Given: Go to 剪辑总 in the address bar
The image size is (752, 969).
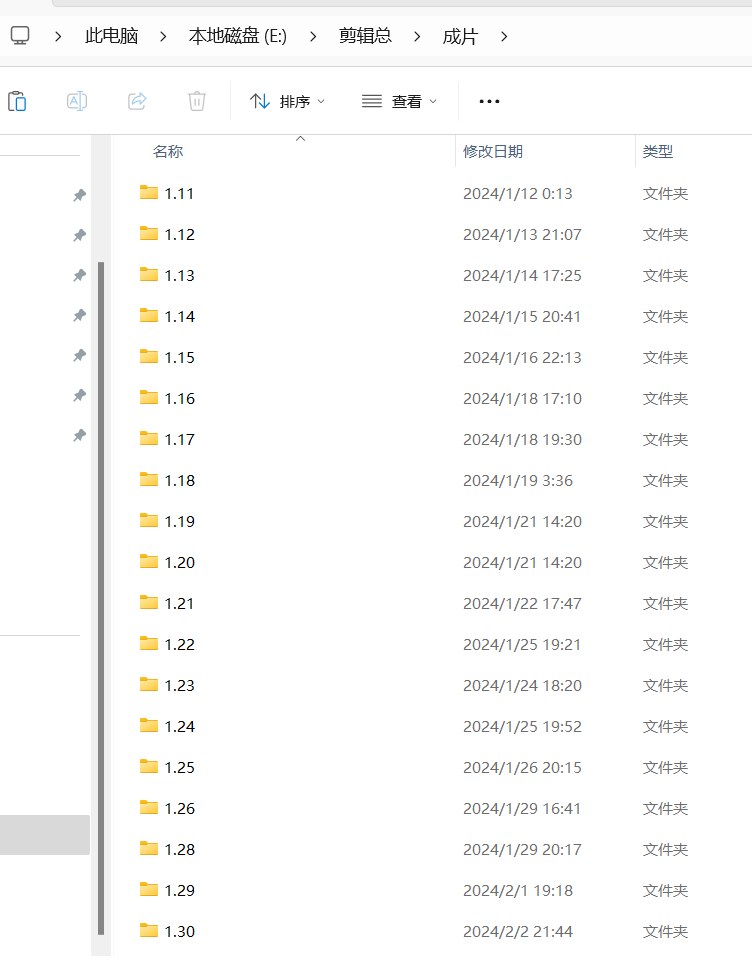Looking at the screenshot, I should 365,36.
